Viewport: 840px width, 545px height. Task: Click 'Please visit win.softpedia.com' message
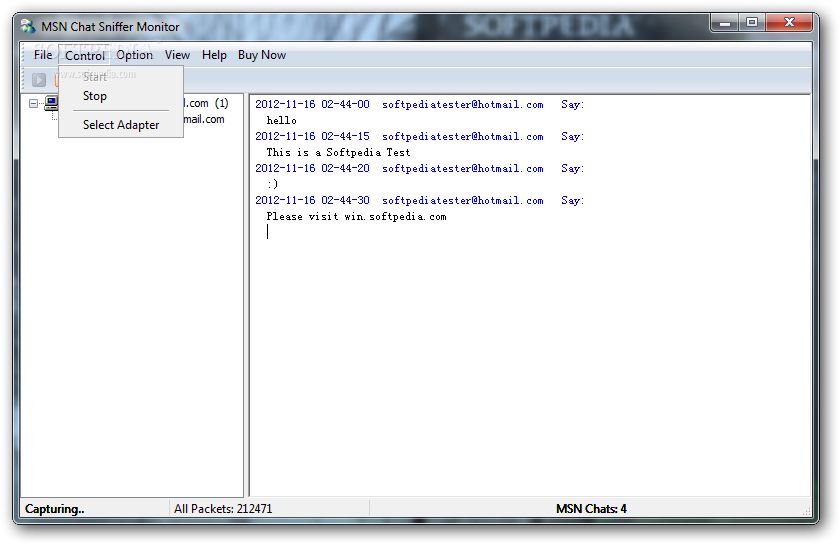(356, 216)
